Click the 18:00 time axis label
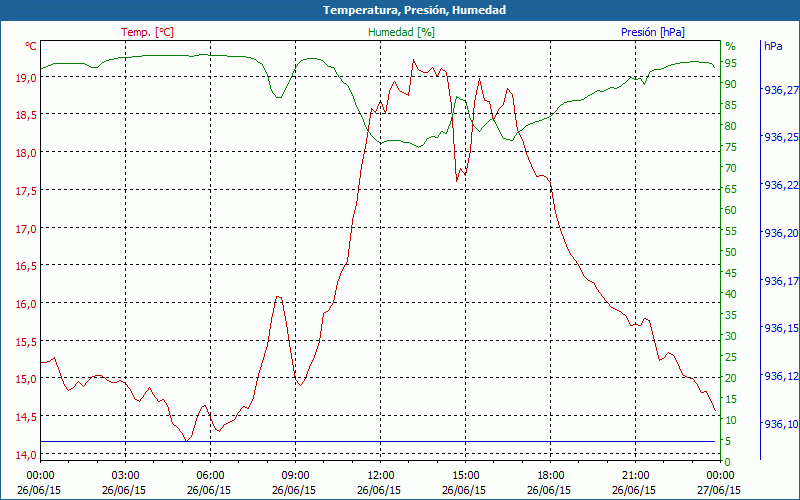This screenshot has height=500, width=800. 551,475
